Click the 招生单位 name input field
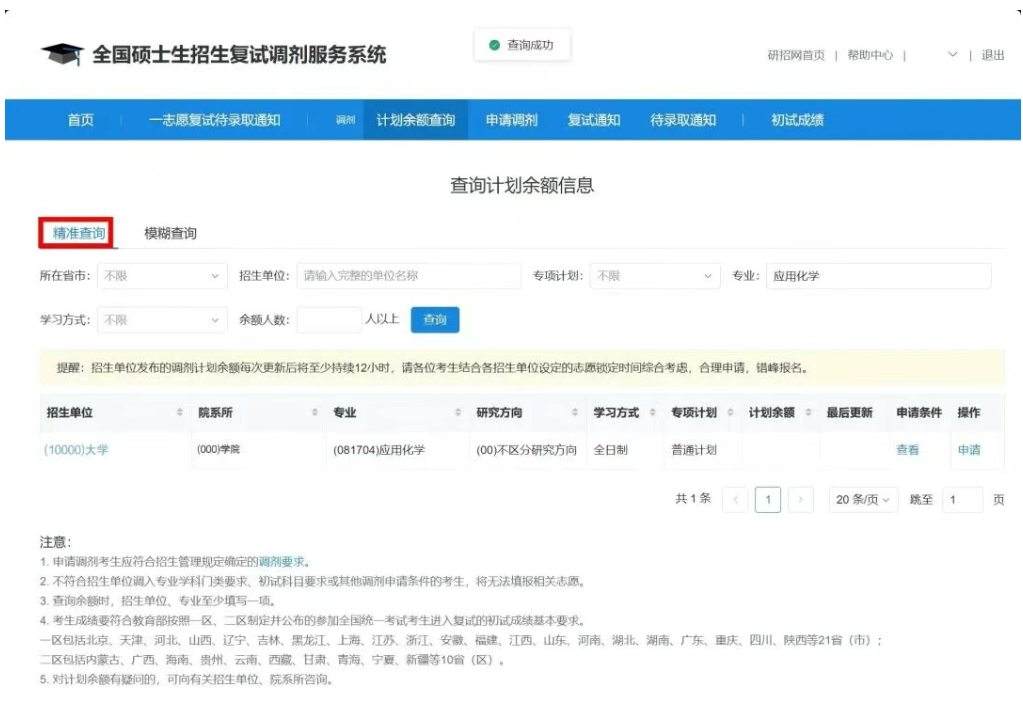Image resolution: width=1023 pixels, height=720 pixels. tap(408, 276)
